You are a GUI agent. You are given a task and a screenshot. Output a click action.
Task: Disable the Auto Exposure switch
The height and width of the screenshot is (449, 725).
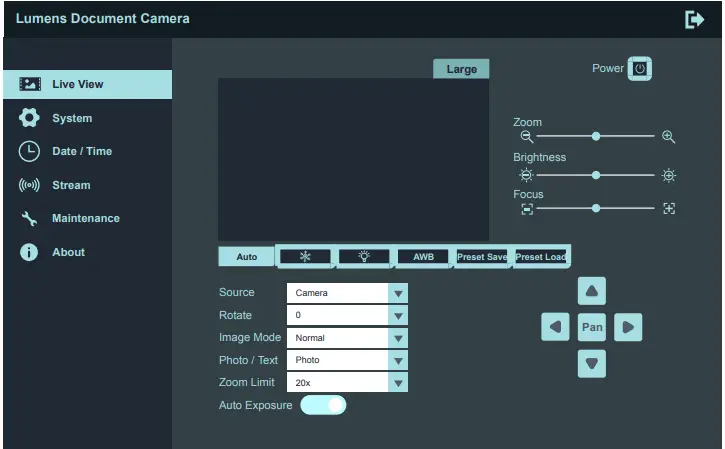point(323,405)
